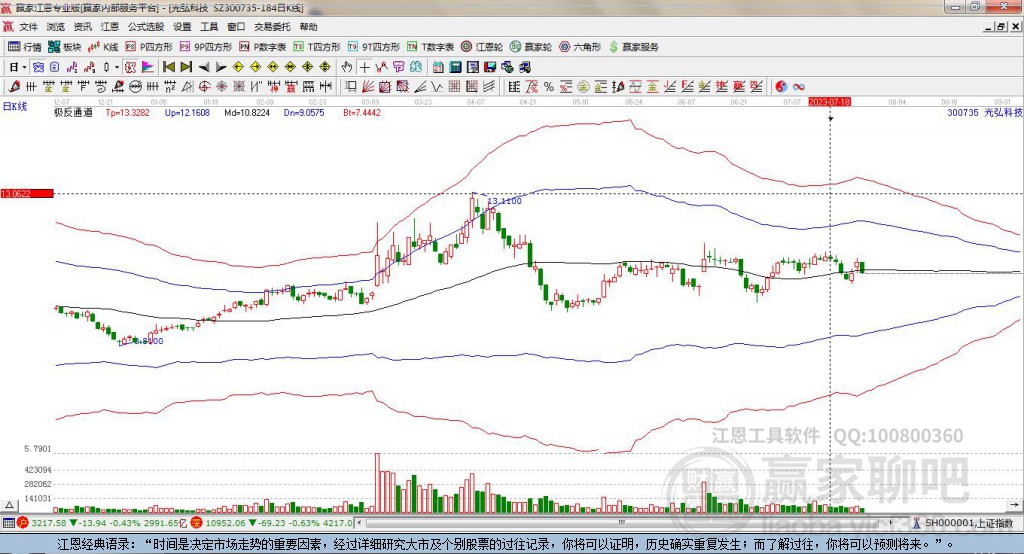This screenshot has height=554, width=1024.
Task: Select the hand pan tool
Action: pos(347,67)
